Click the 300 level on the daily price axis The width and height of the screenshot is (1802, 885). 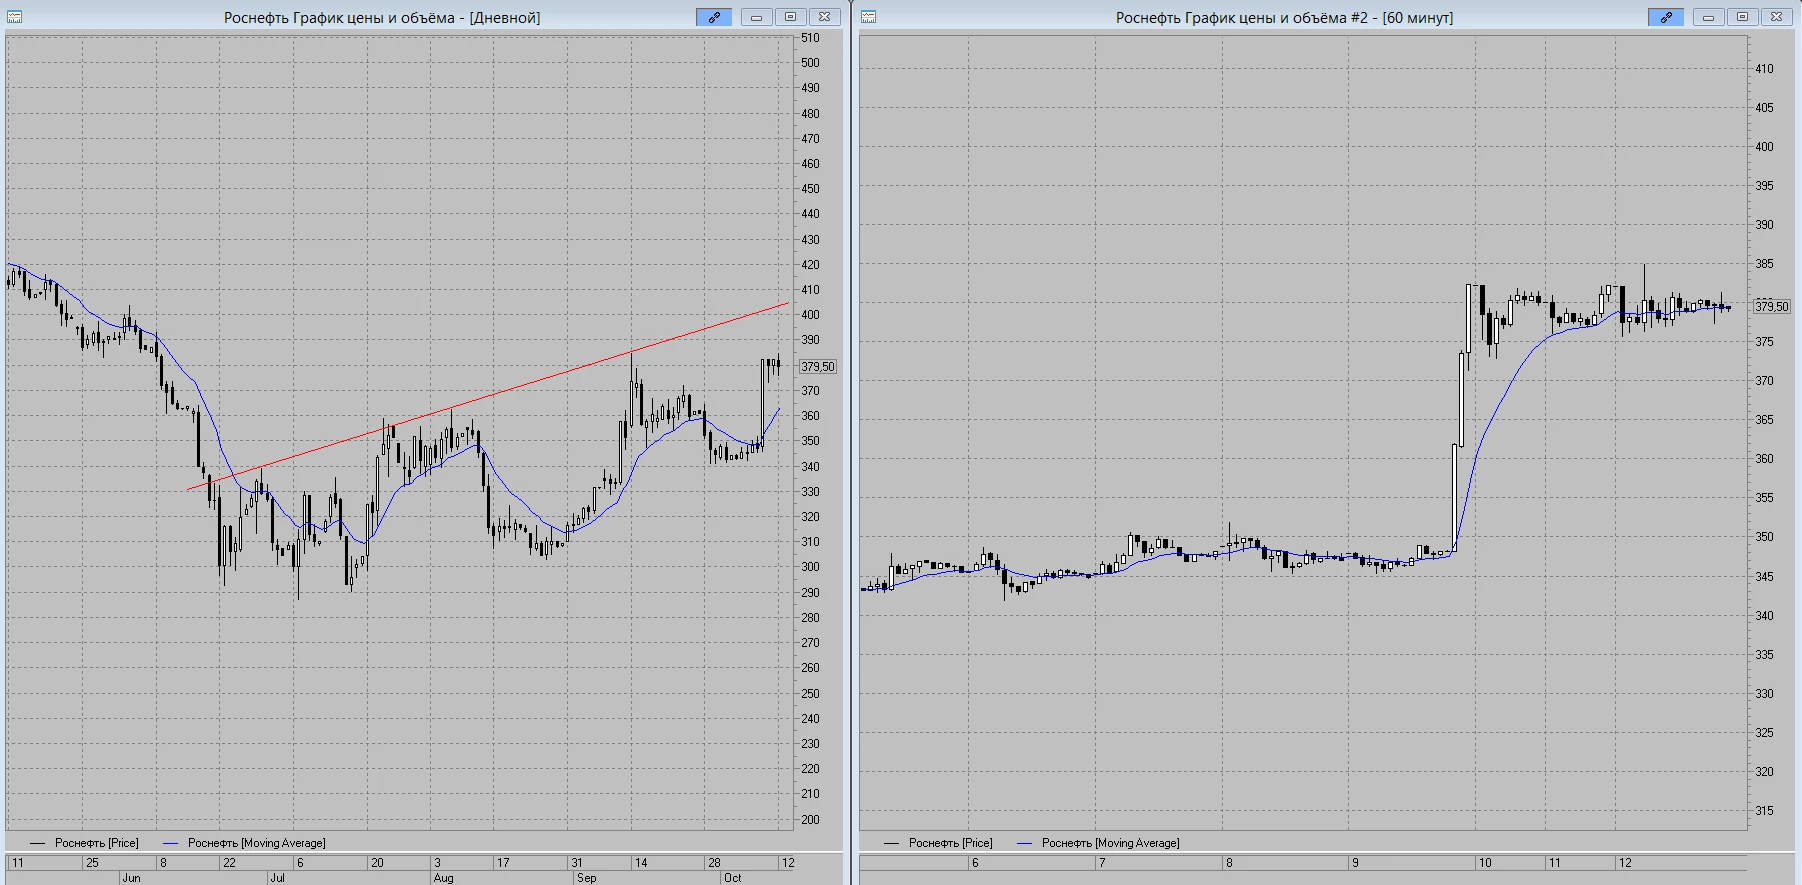pyautogui.click(x=810, y=567)
